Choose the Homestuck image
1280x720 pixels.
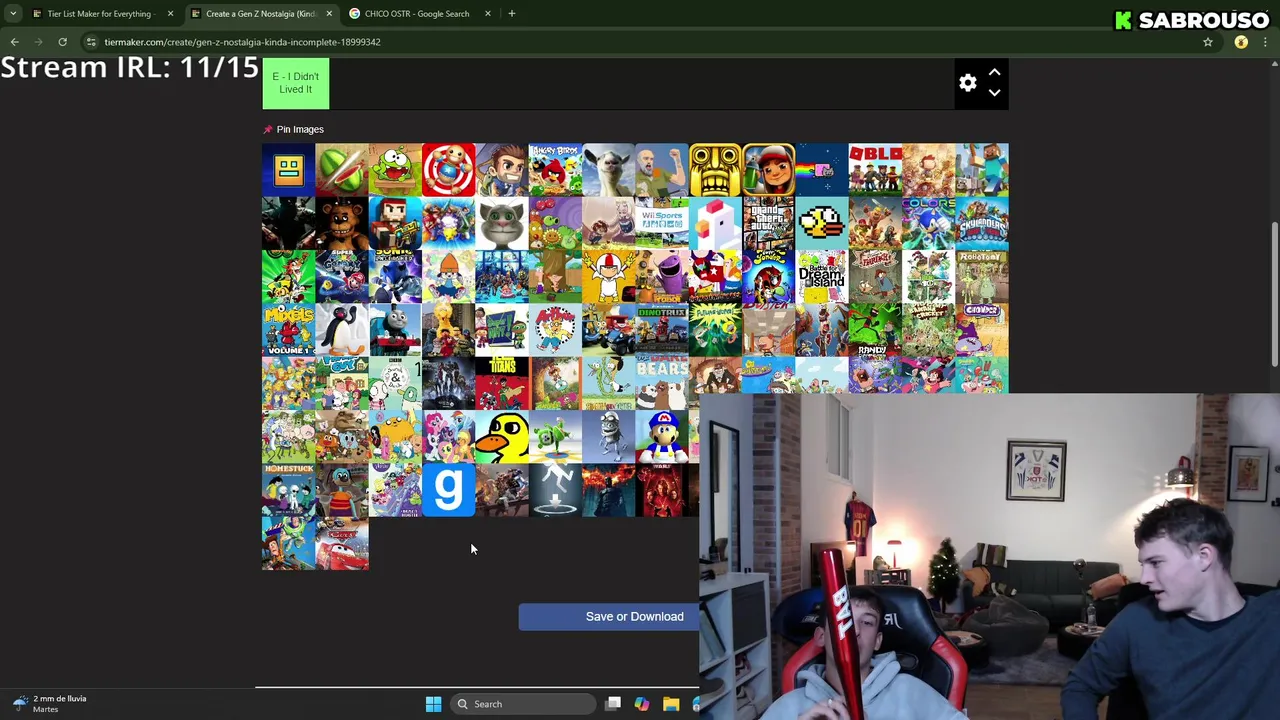288,489
